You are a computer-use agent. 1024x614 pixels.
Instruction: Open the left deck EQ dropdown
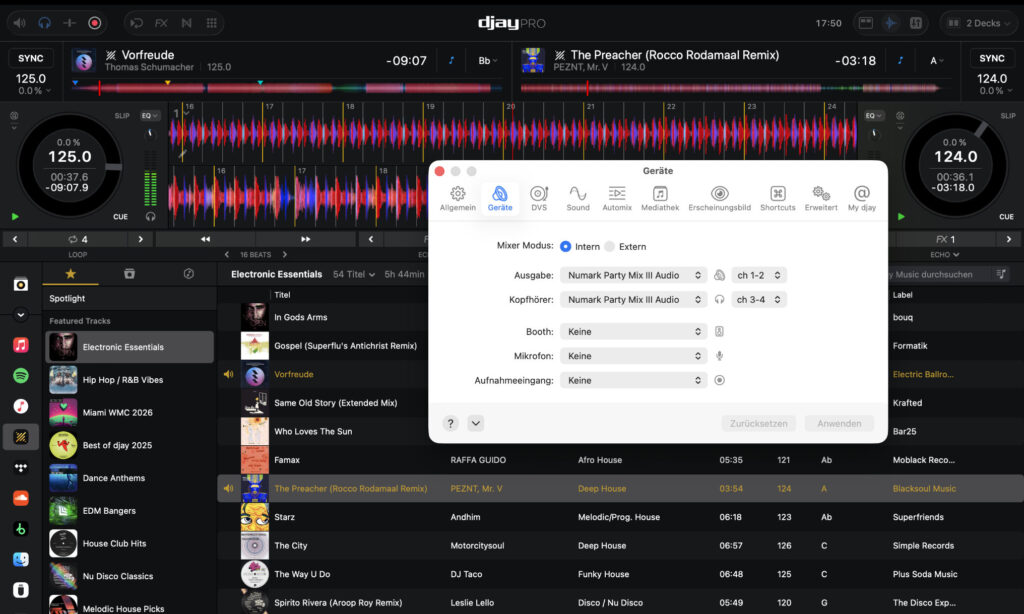point(150,116)
